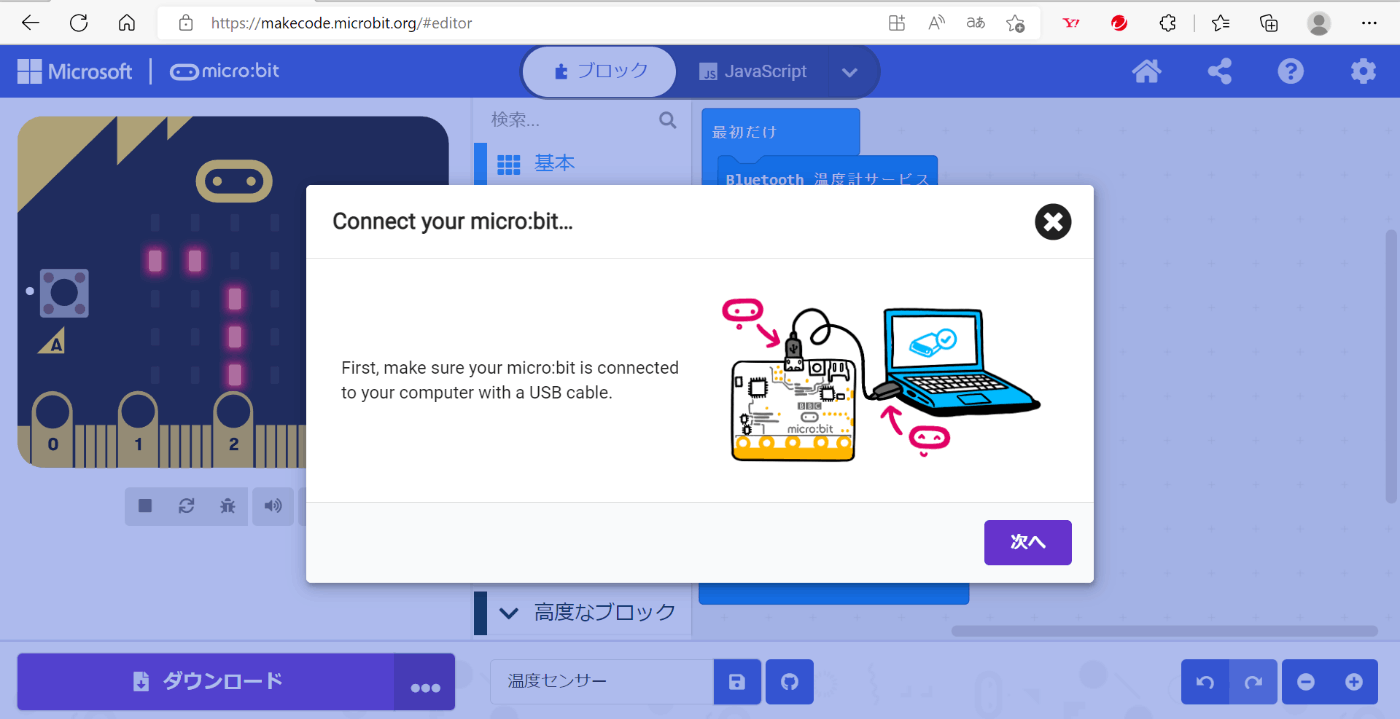This screenshot has width=1400, height=719.
Task: Zoom in the workspace
Action: click(1354, 682)
